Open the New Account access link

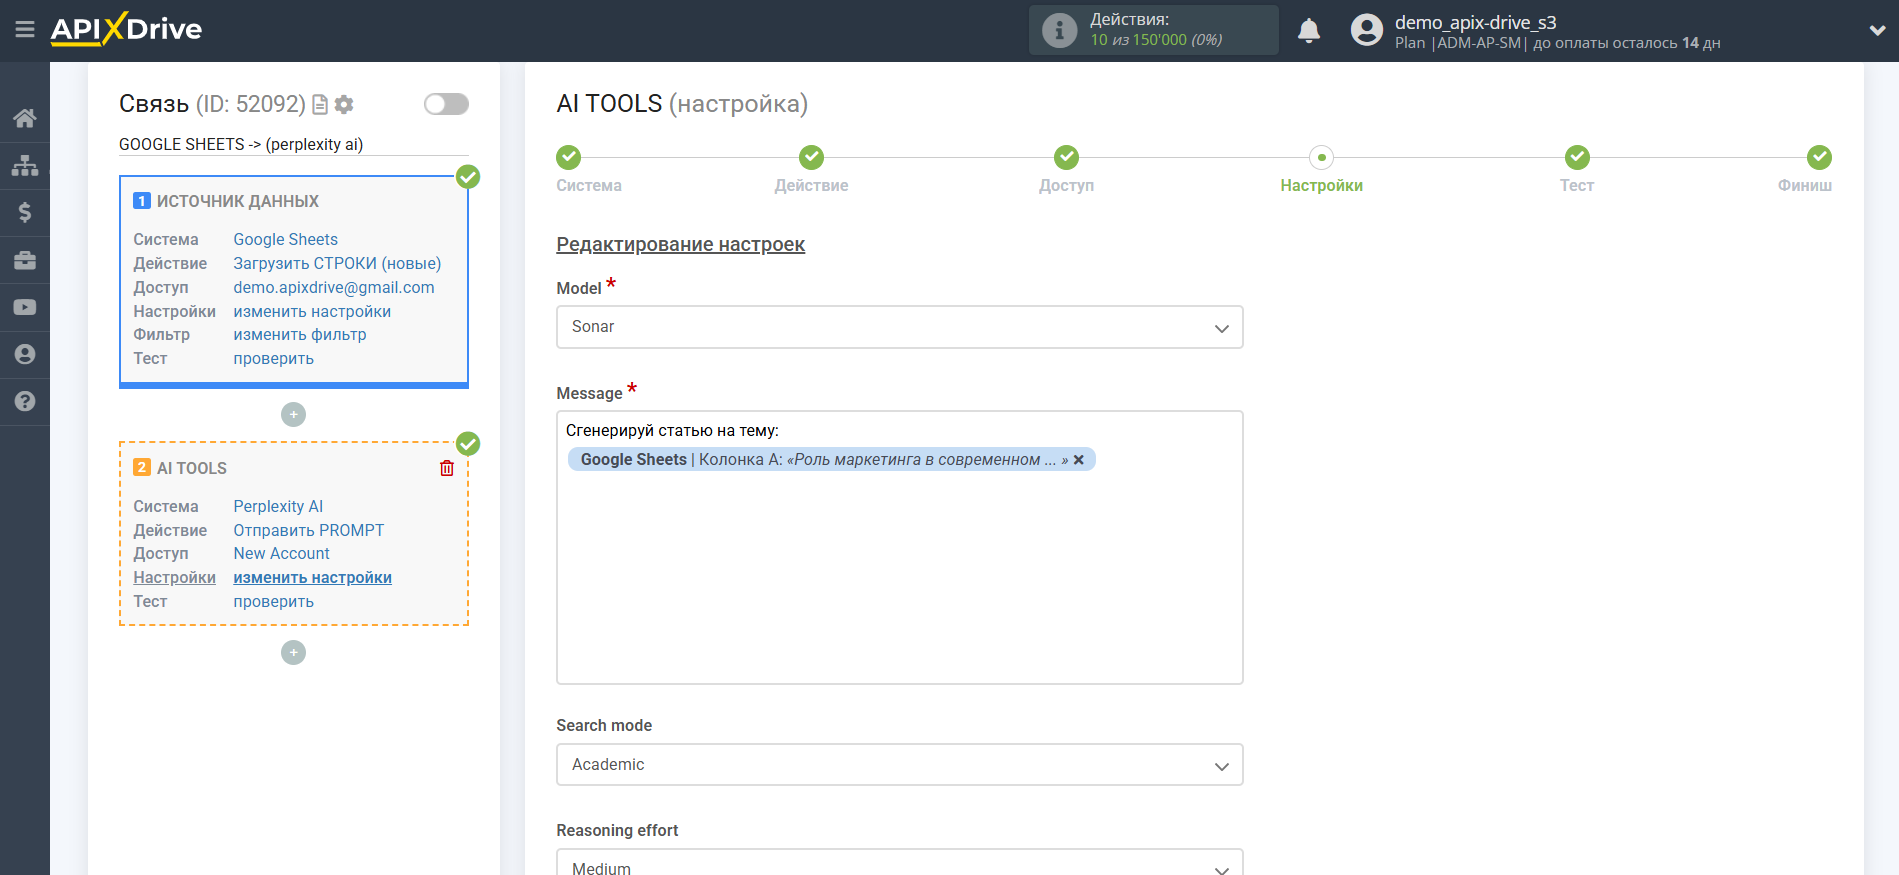tap(281, 553)
